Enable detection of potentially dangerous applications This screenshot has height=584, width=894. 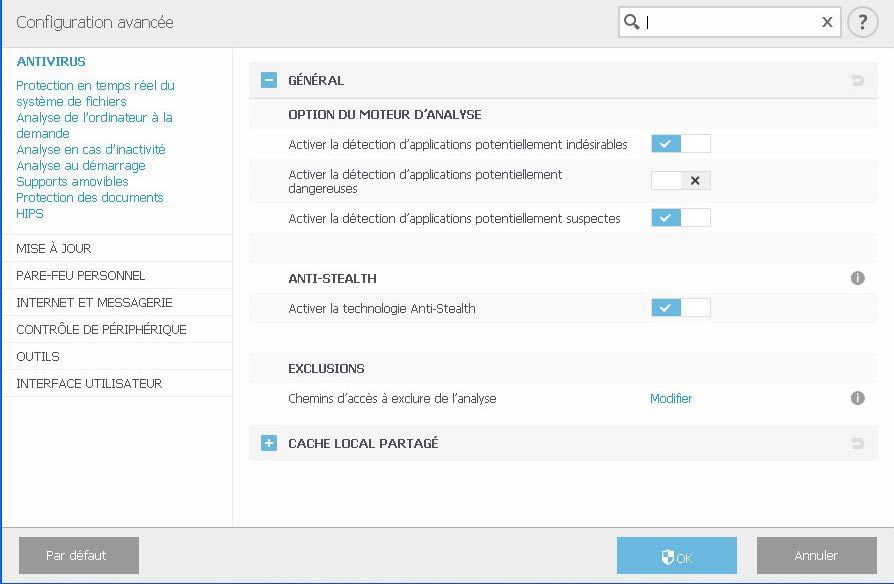(x=680, y=181)
